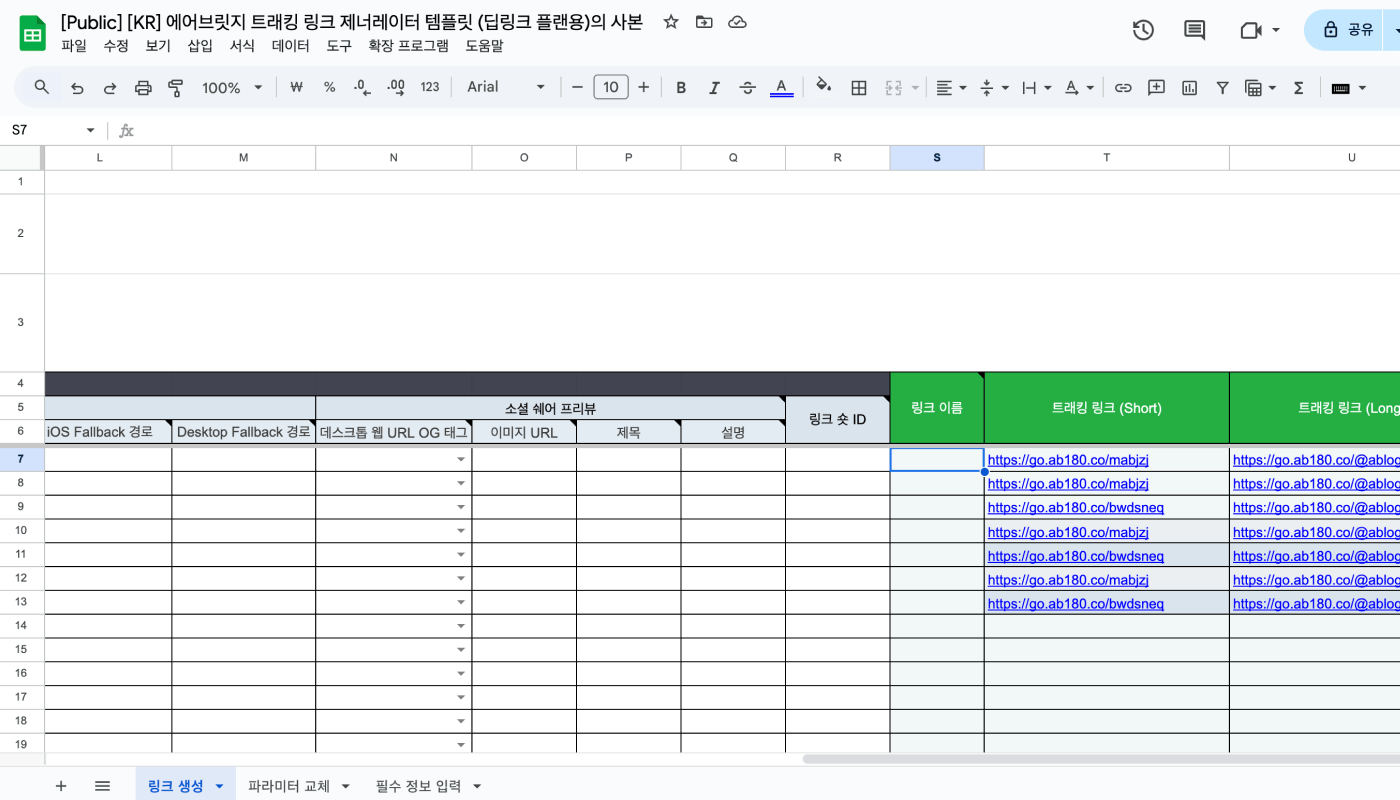
Task: Check cloud save status icon
Action: (x=737, y=22)
